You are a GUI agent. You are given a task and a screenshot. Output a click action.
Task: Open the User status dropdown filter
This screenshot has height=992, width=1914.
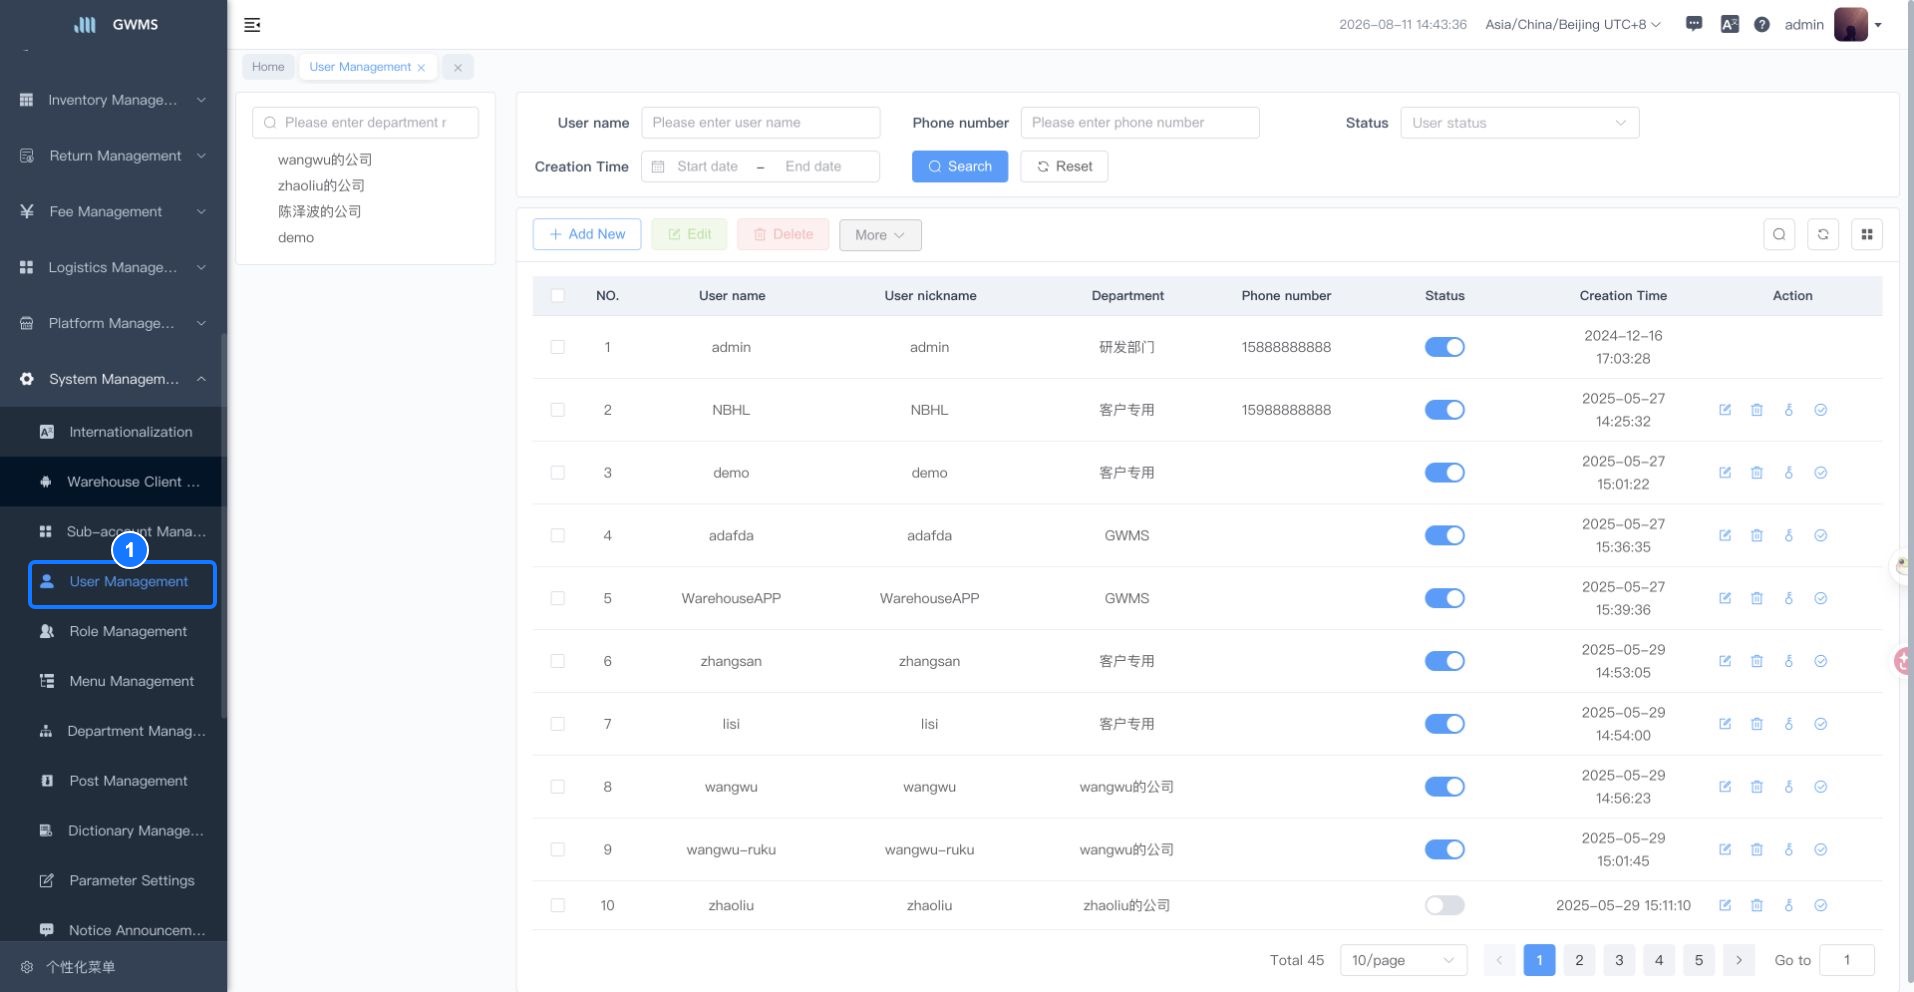tap(1519, 123)
